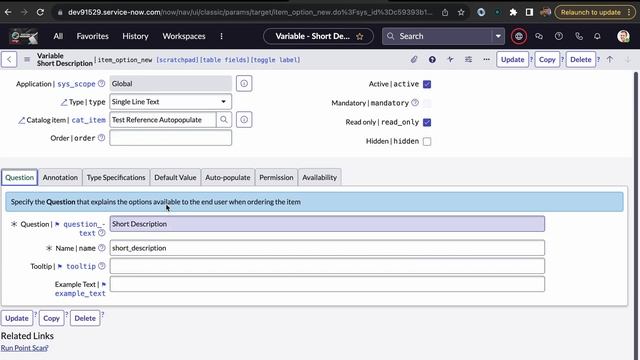This screenshot has width=640, height=360.
Task: Open the Type dropdown Single Line Text
Action: coord(171,102)
